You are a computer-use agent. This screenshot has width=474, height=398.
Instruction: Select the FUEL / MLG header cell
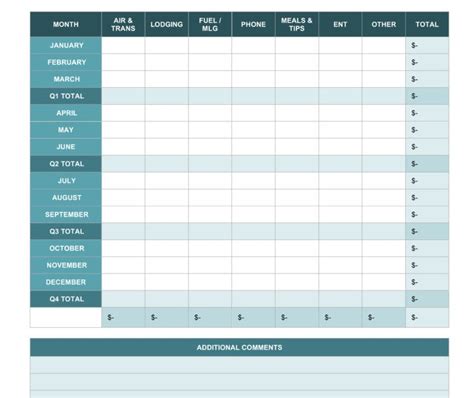pyautogui.click(x=210, y=24)
